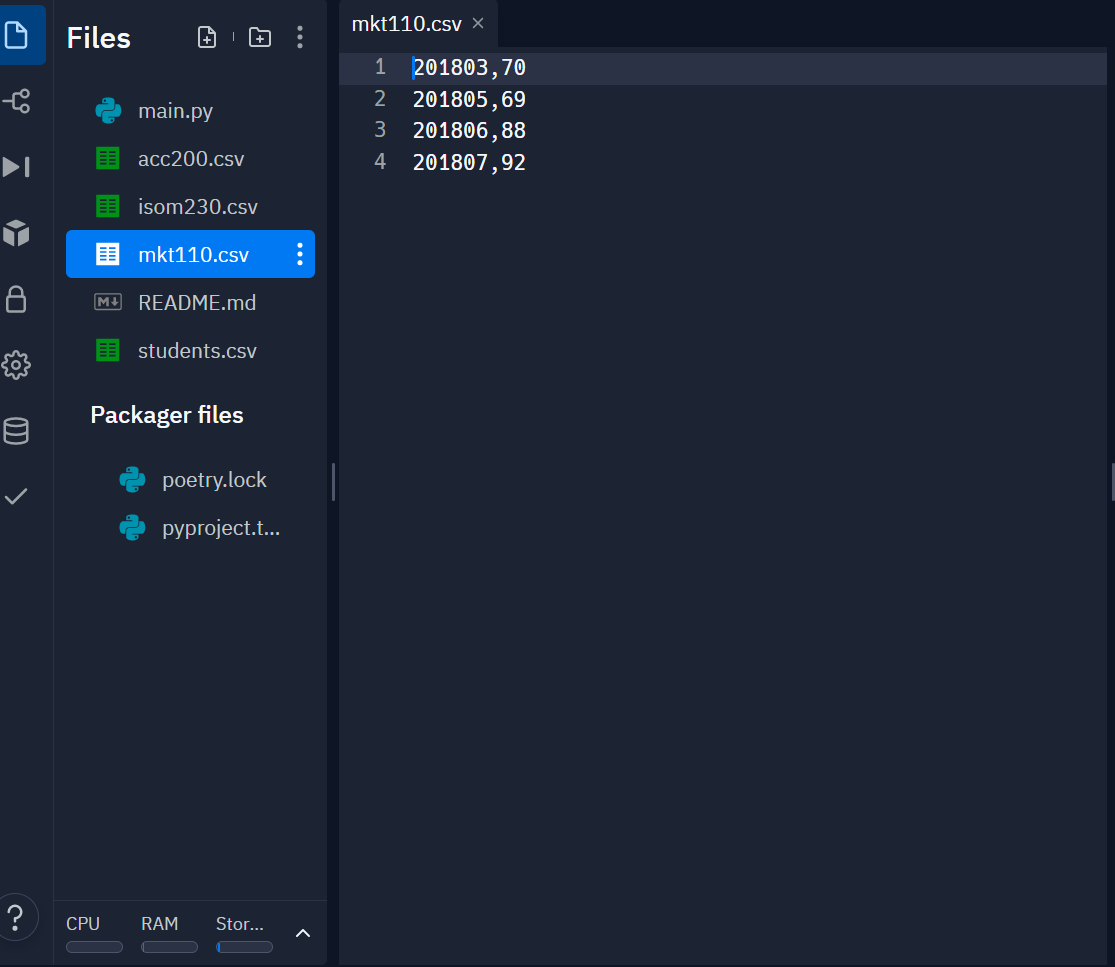Screen dimensions: 1115x967
Task: Collapse the resource usage panel
Action: [x=302, y=933]
